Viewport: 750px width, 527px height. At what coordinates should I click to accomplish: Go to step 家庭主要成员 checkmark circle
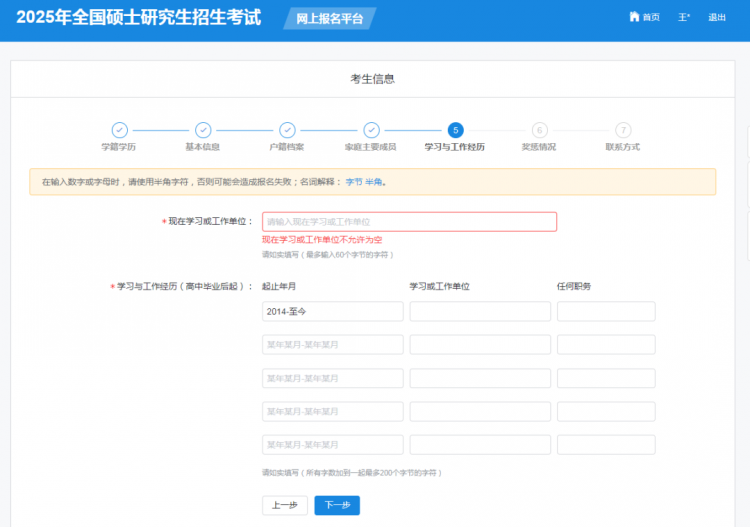(x=372, y=130)
